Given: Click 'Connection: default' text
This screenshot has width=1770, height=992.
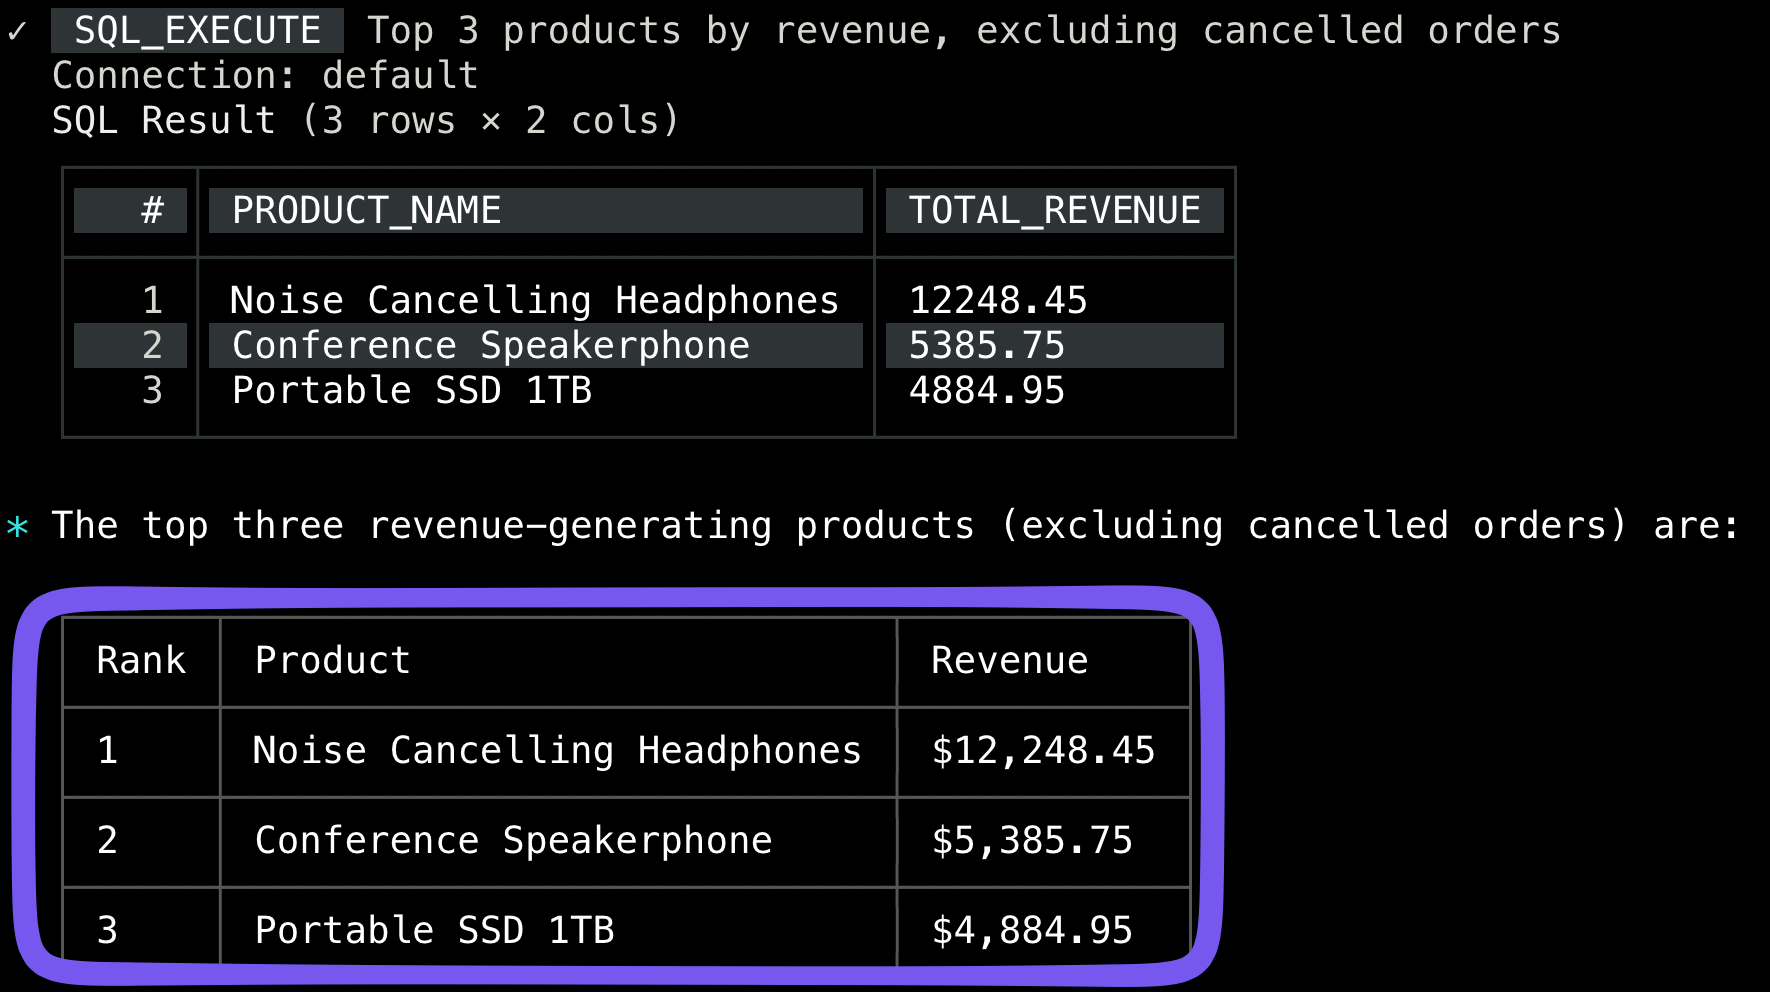Looking at the screenshot, I should coord(265,75).
